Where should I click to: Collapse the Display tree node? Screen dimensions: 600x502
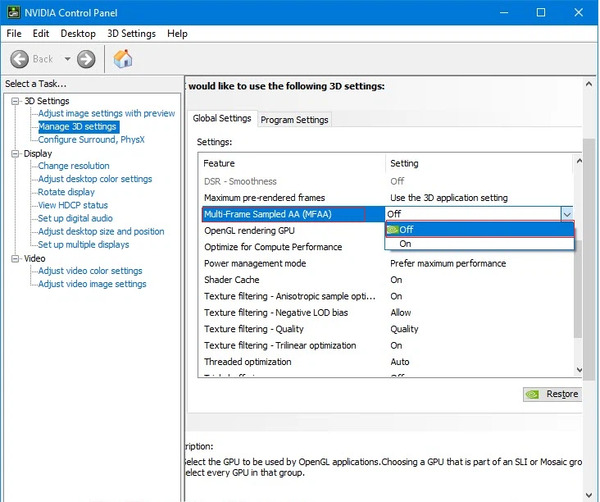15,153
